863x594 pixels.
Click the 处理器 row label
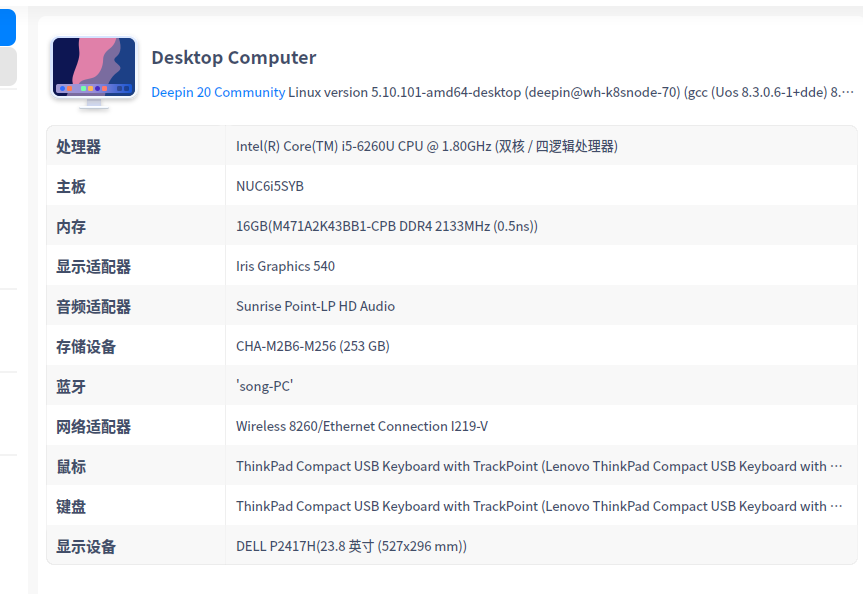click(79, 146)
